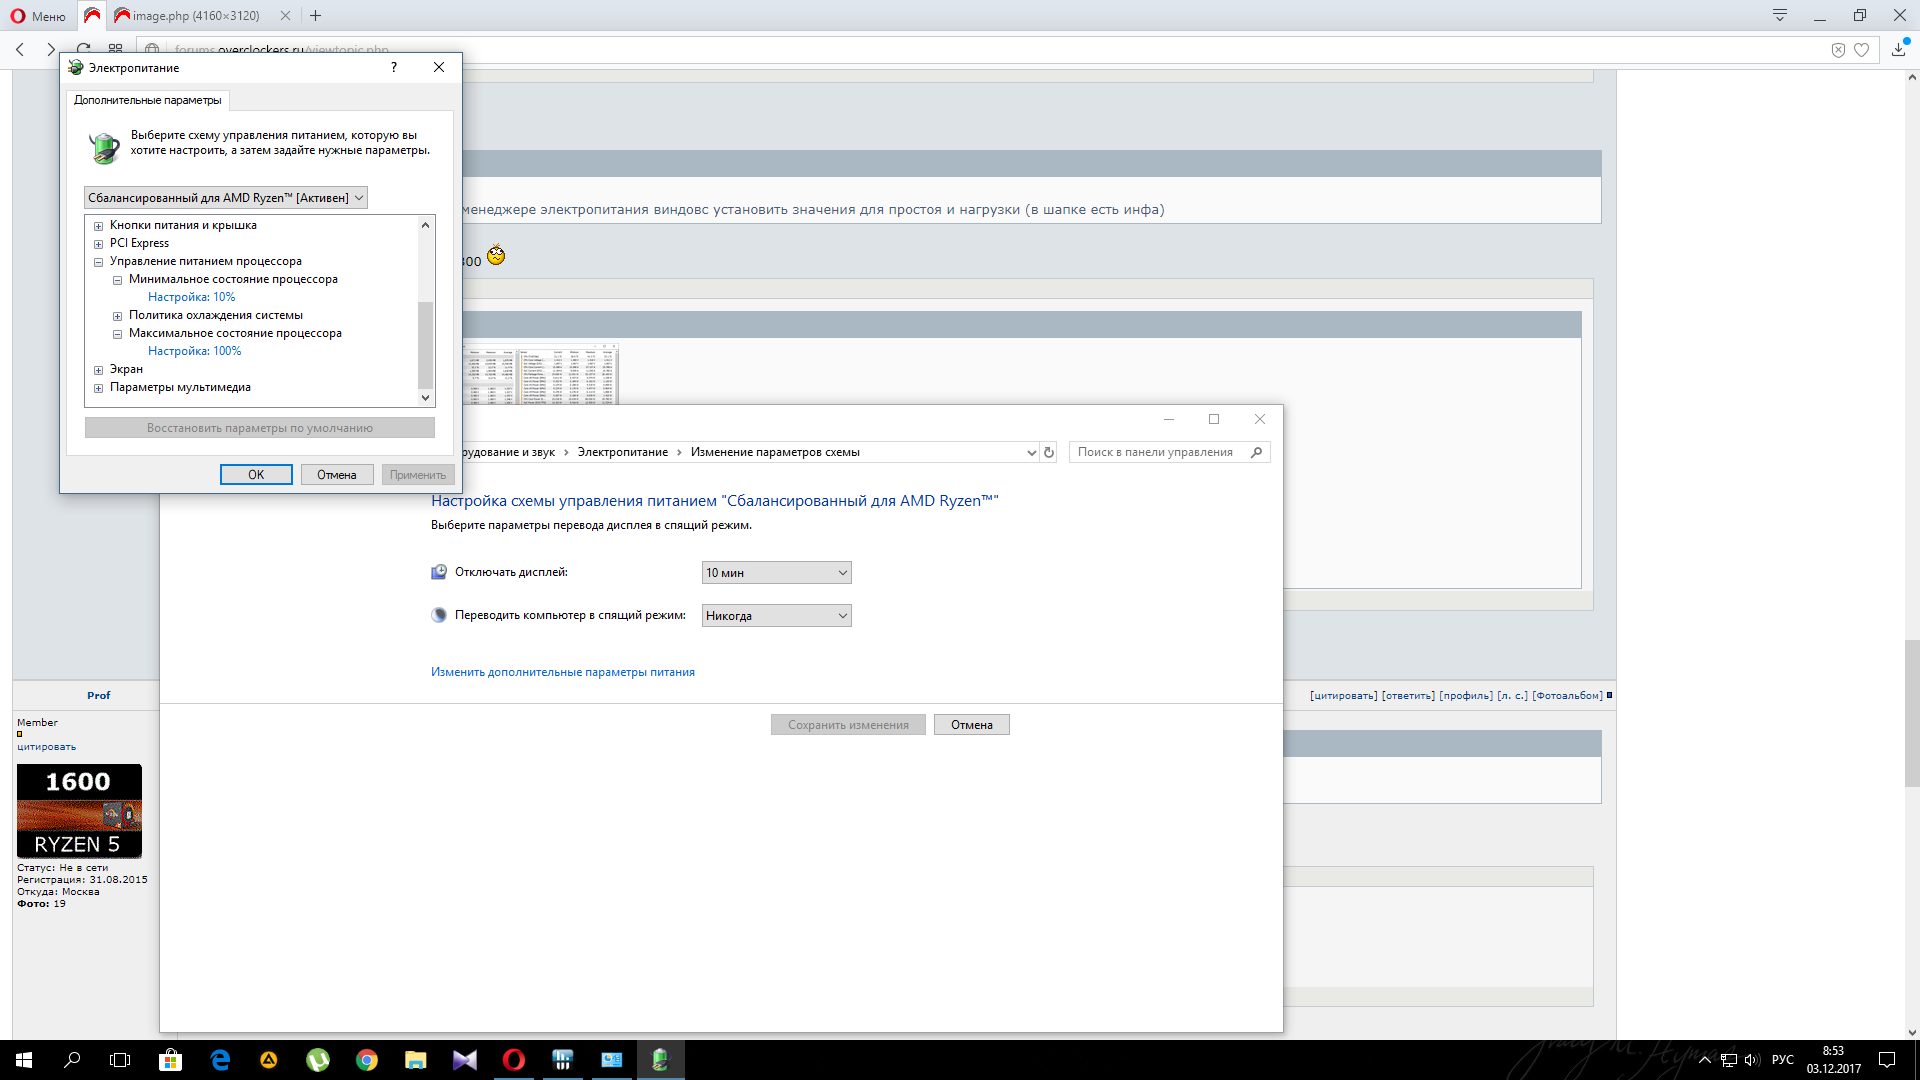The image size is (1920, 1080).
Task: Open Microsoft Store from taskbar
Action: click(x=170, y=1060)
